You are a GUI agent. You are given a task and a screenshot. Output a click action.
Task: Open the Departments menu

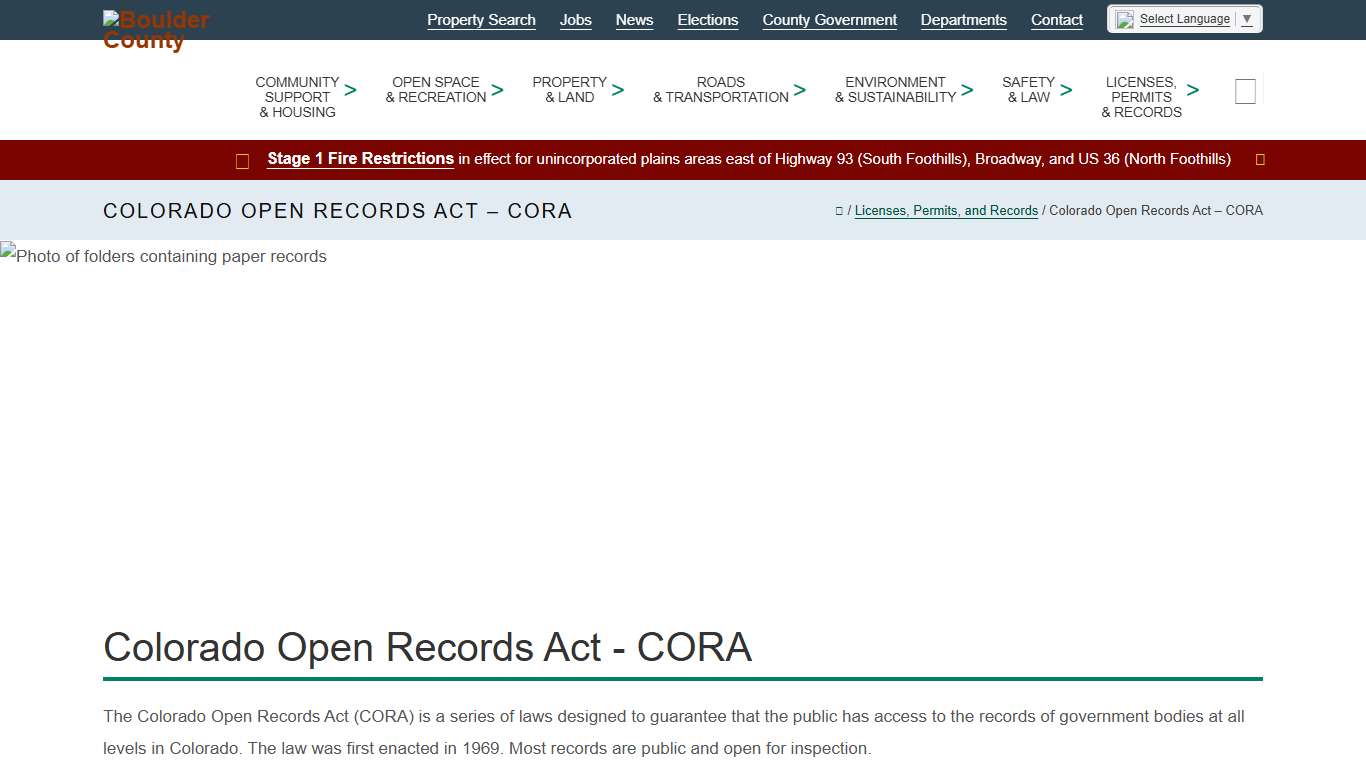(x=963, y=20)
